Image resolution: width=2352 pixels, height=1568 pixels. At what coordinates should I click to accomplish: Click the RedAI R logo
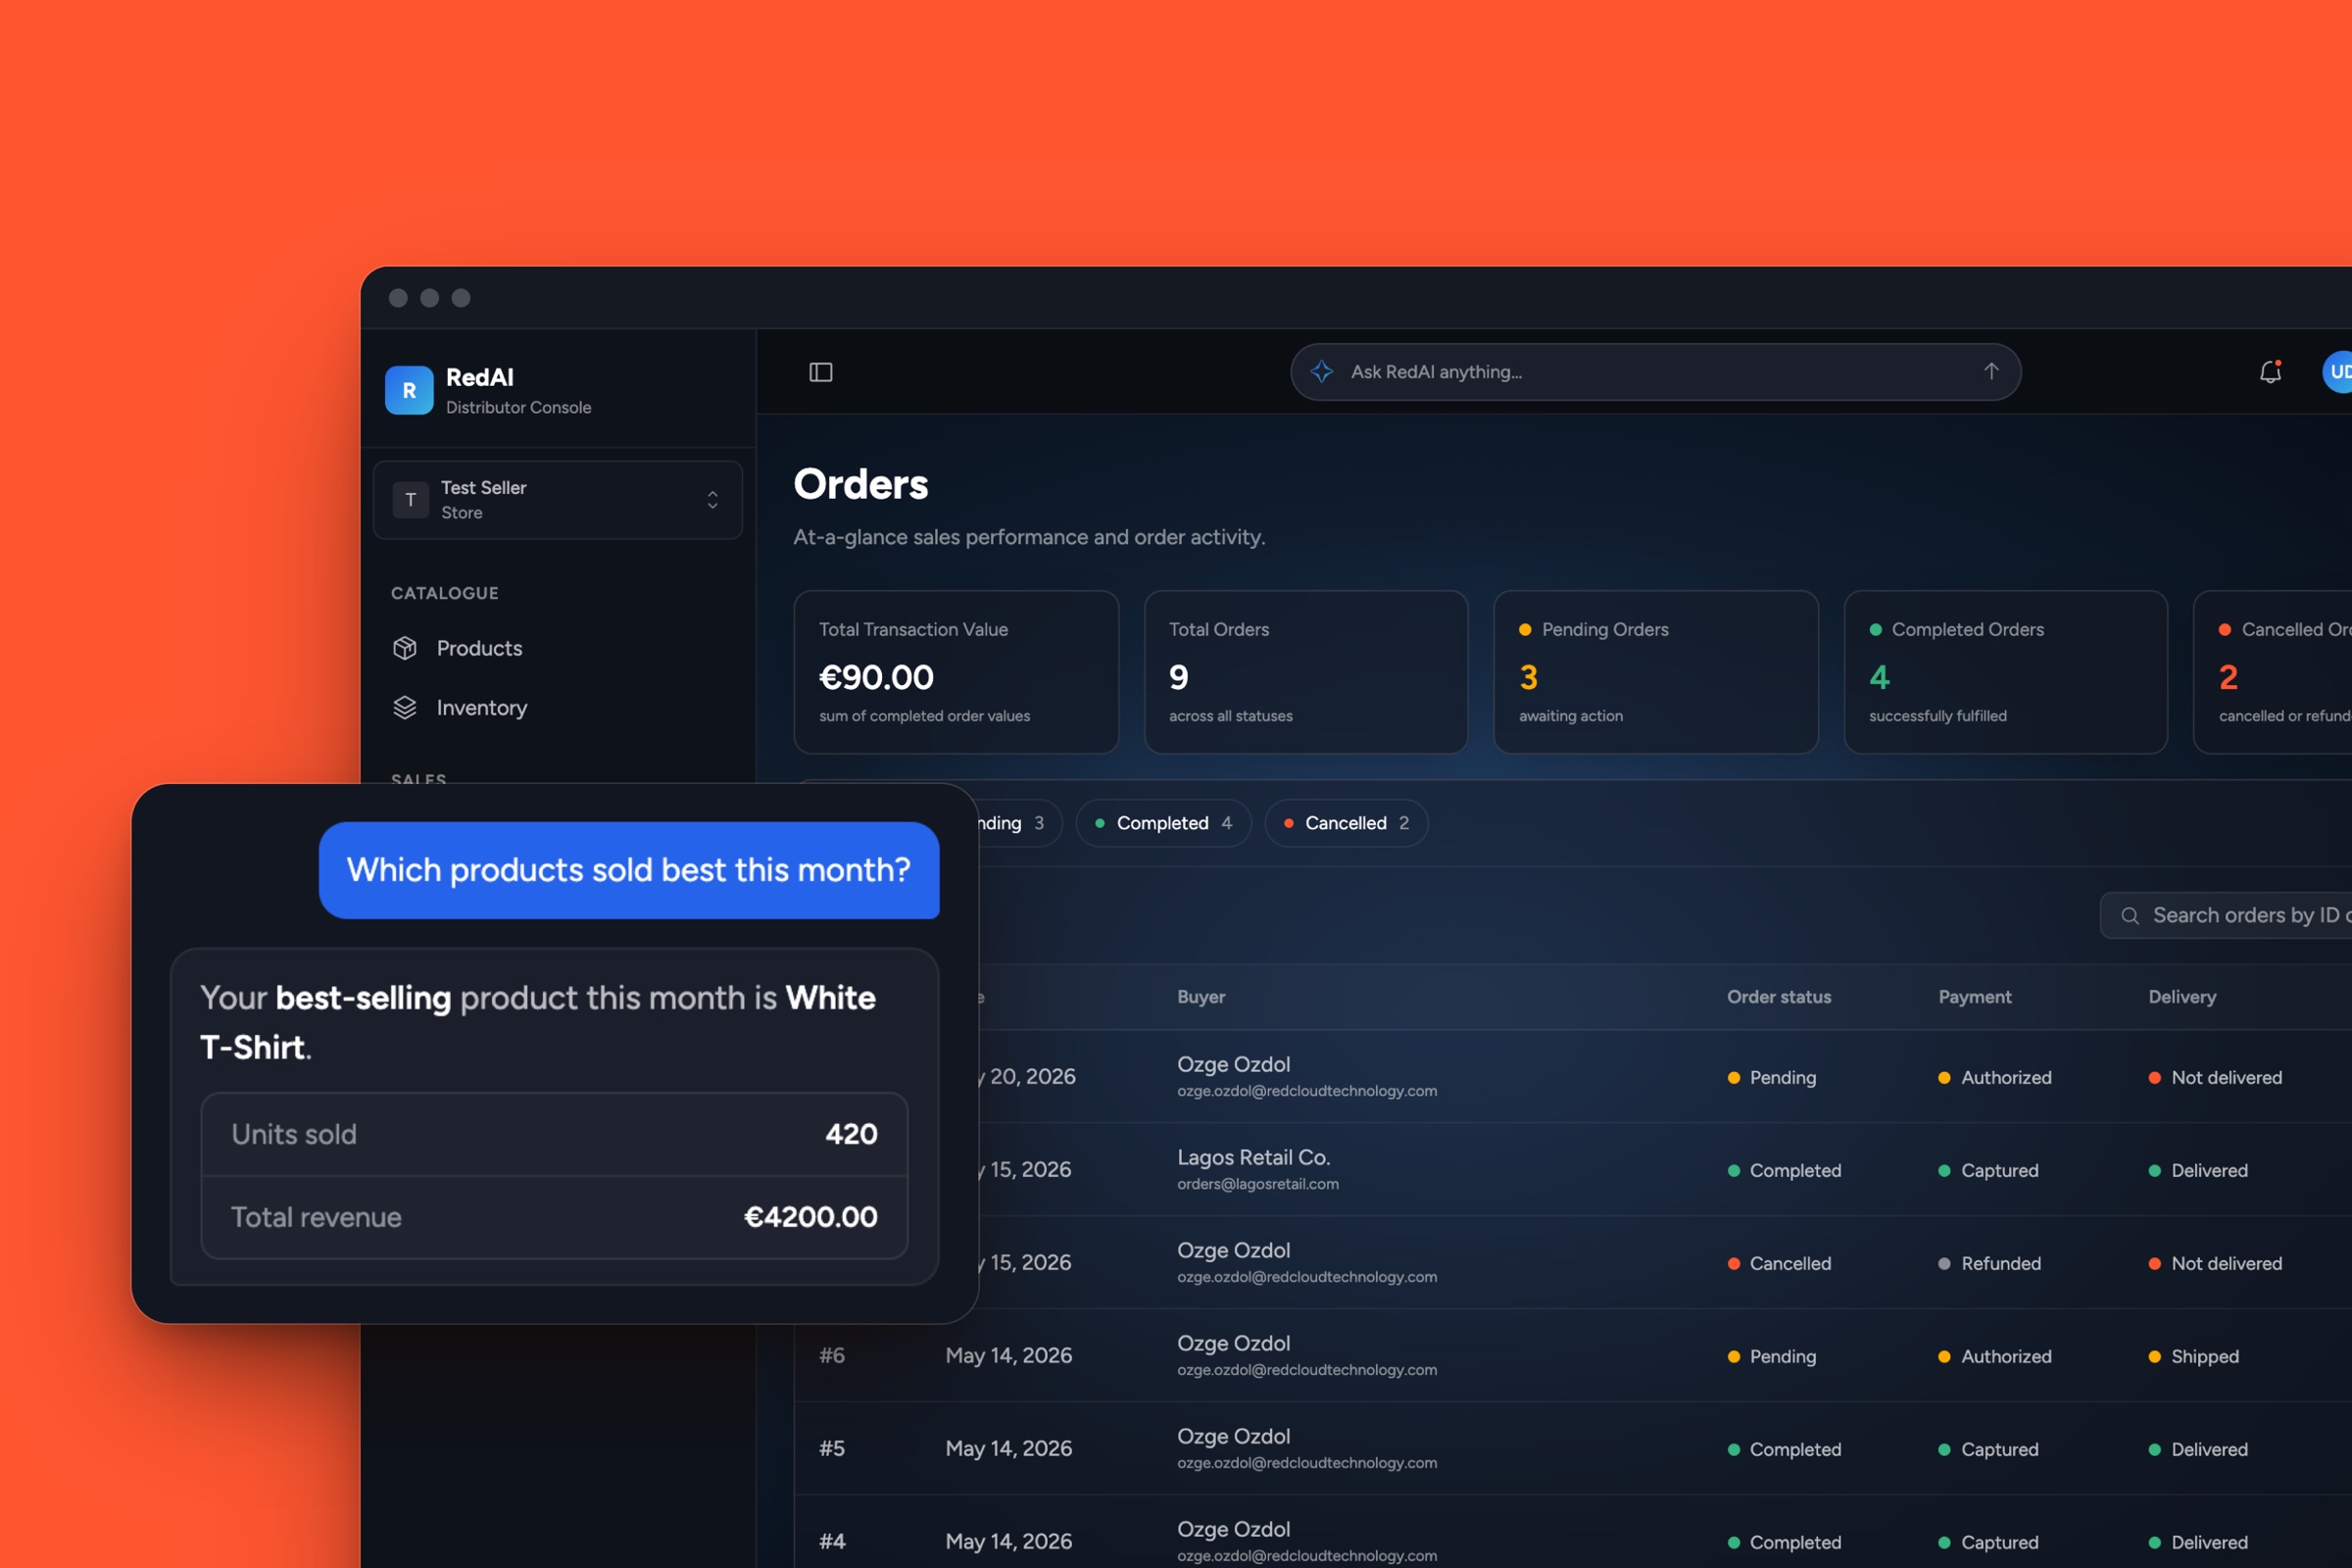point(409,390)
